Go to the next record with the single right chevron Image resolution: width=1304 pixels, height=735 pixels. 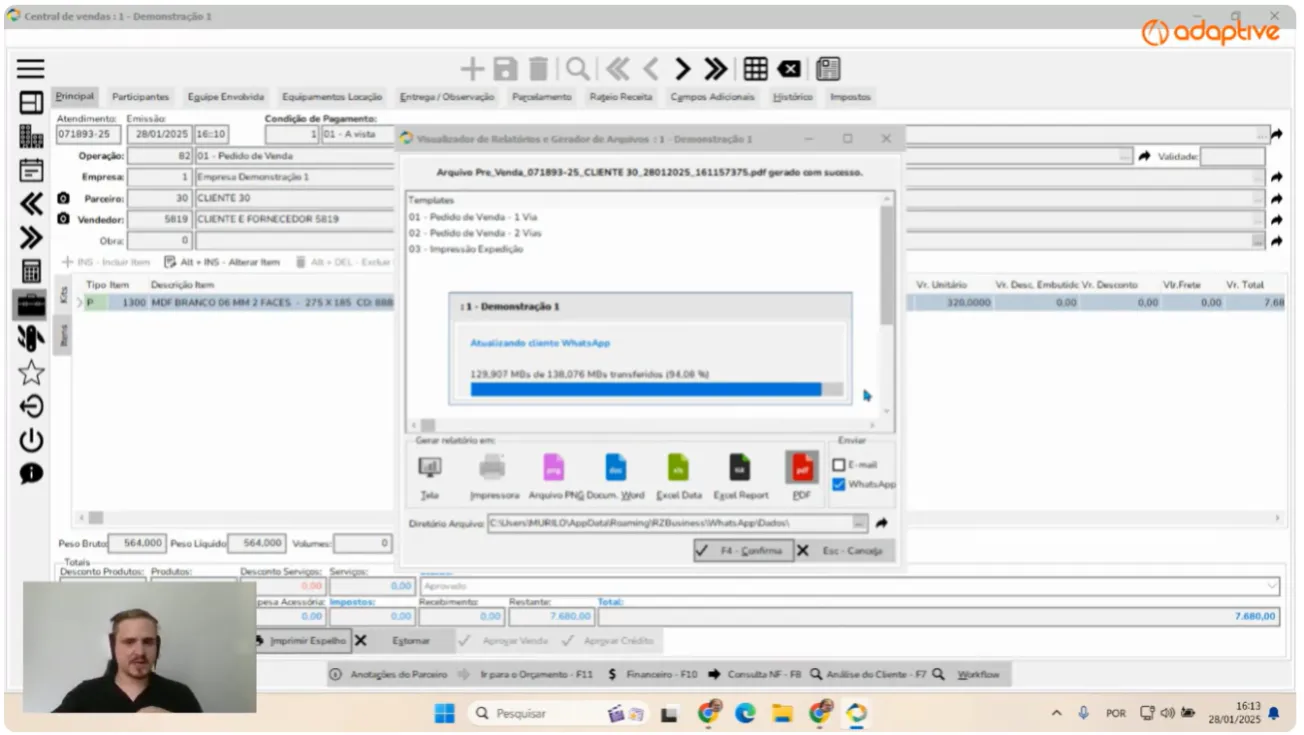pyautogui.click(x=683, y=68)
